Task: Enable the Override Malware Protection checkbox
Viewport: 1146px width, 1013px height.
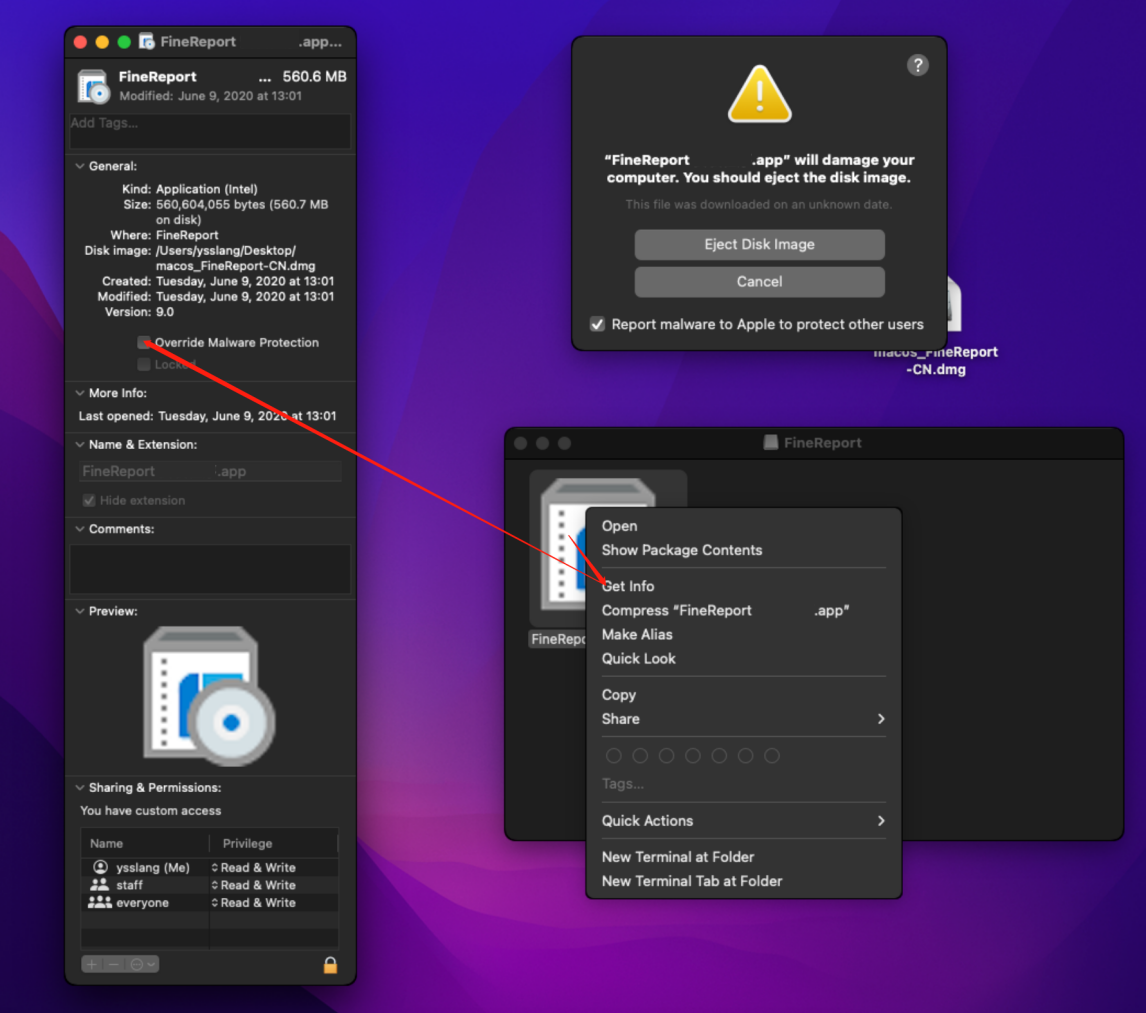Action: [143, 342]
